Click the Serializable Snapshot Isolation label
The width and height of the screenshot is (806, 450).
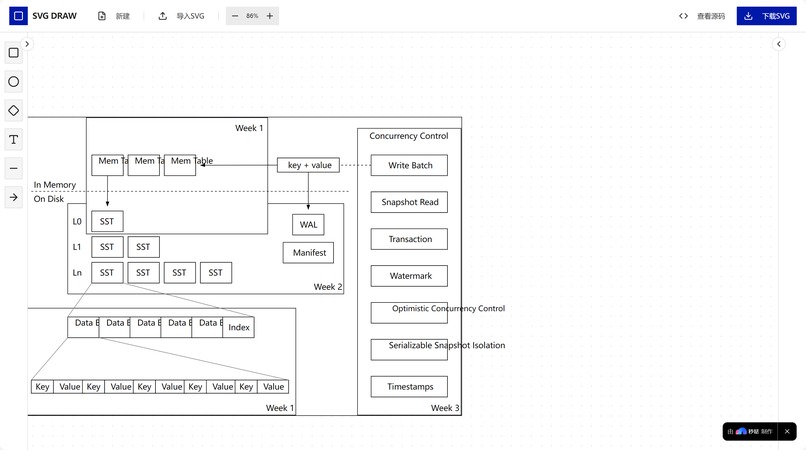coord(447,345)
